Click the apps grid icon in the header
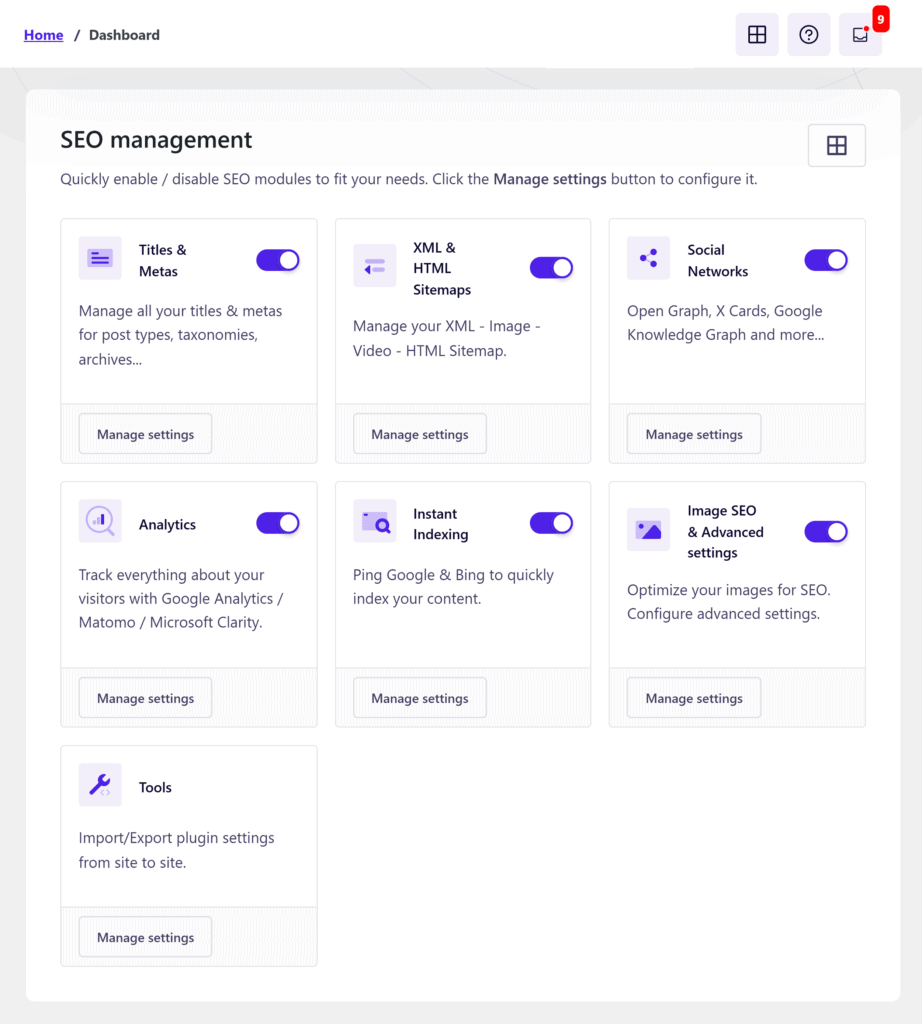 [x=756, y=34]
